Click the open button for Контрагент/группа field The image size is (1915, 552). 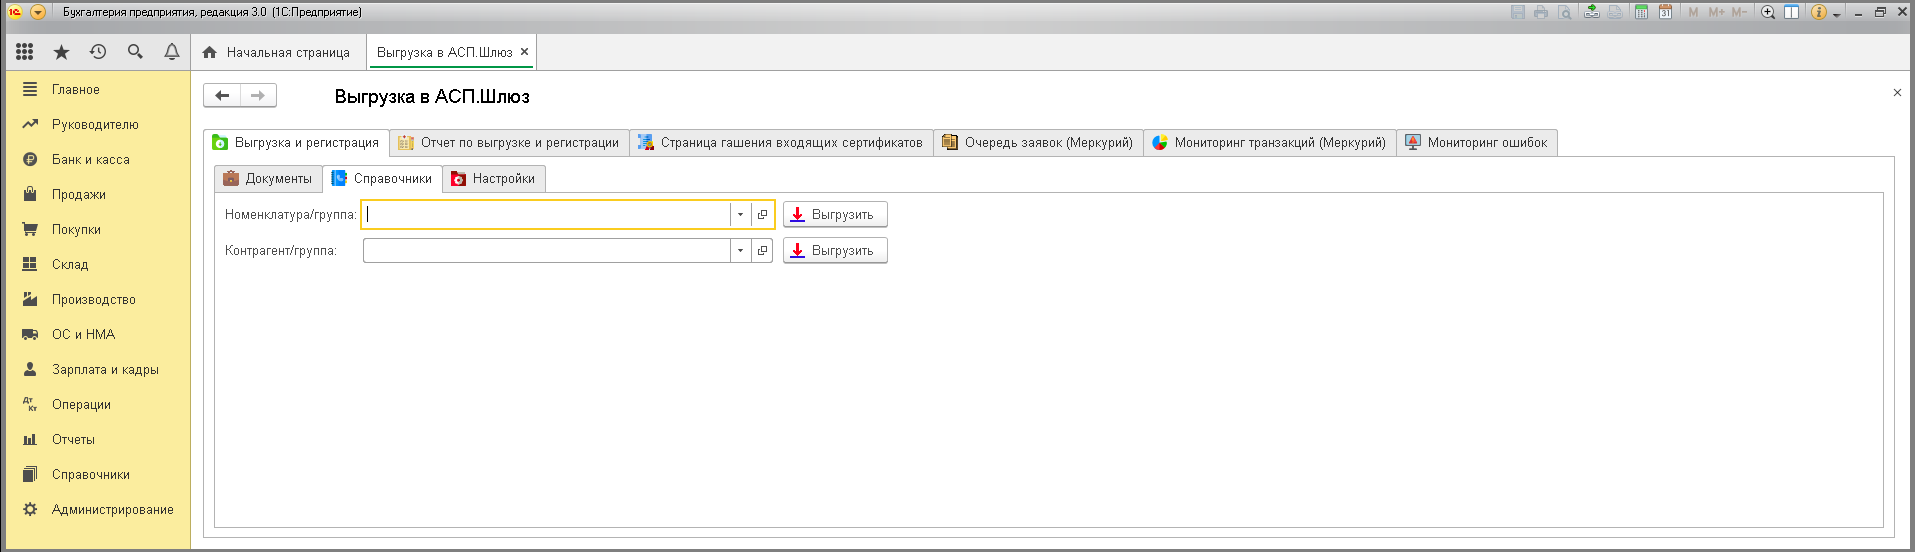pyautogui.click(x=762, y=250)
